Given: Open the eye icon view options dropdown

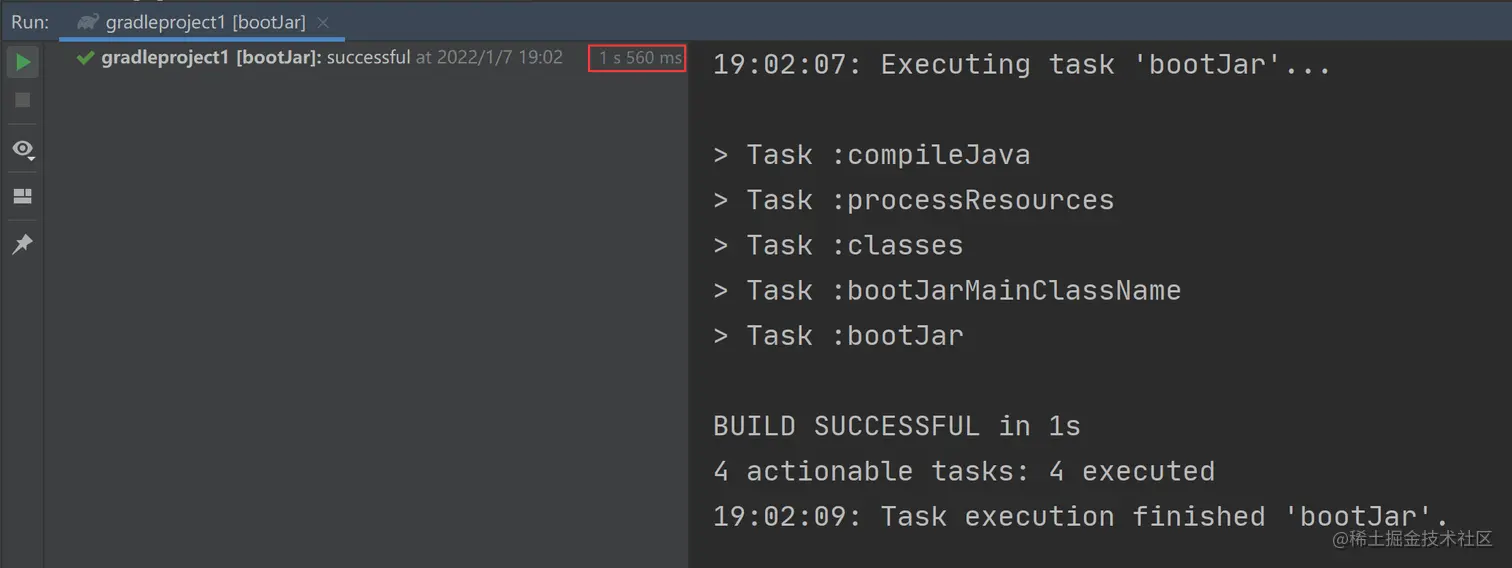Looking at the screenshot, I should click(22, 150).
